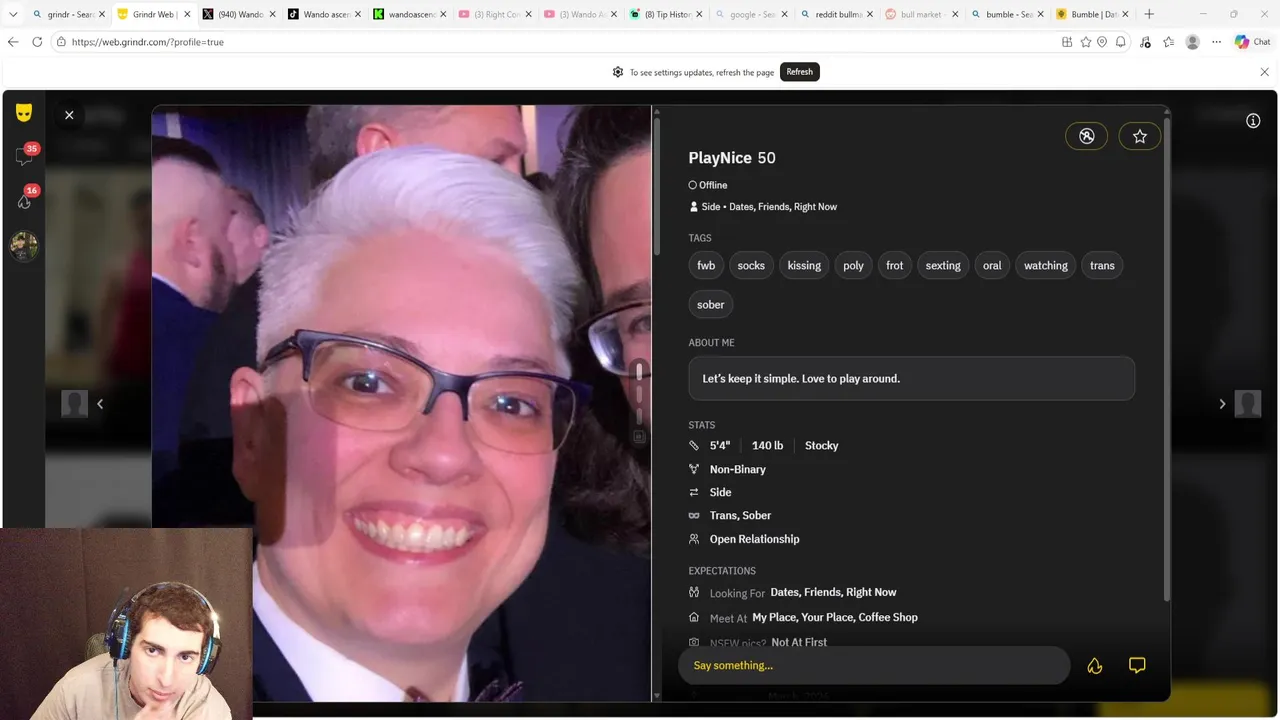Open media control music icon in toolbar
This screenshot has width=1280, height=720.
pyautogui.click(x=1145, y=42)
